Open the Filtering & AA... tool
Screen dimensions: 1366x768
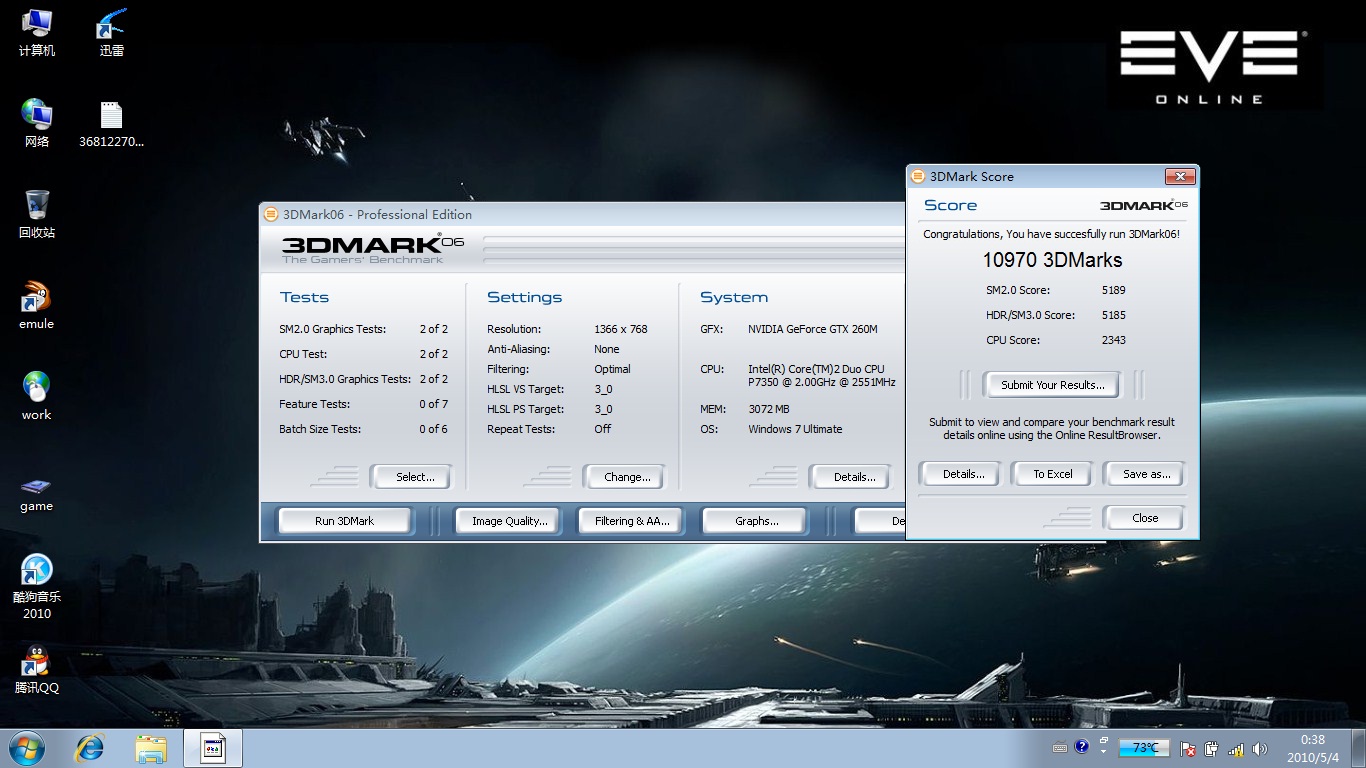coord(632,521)
